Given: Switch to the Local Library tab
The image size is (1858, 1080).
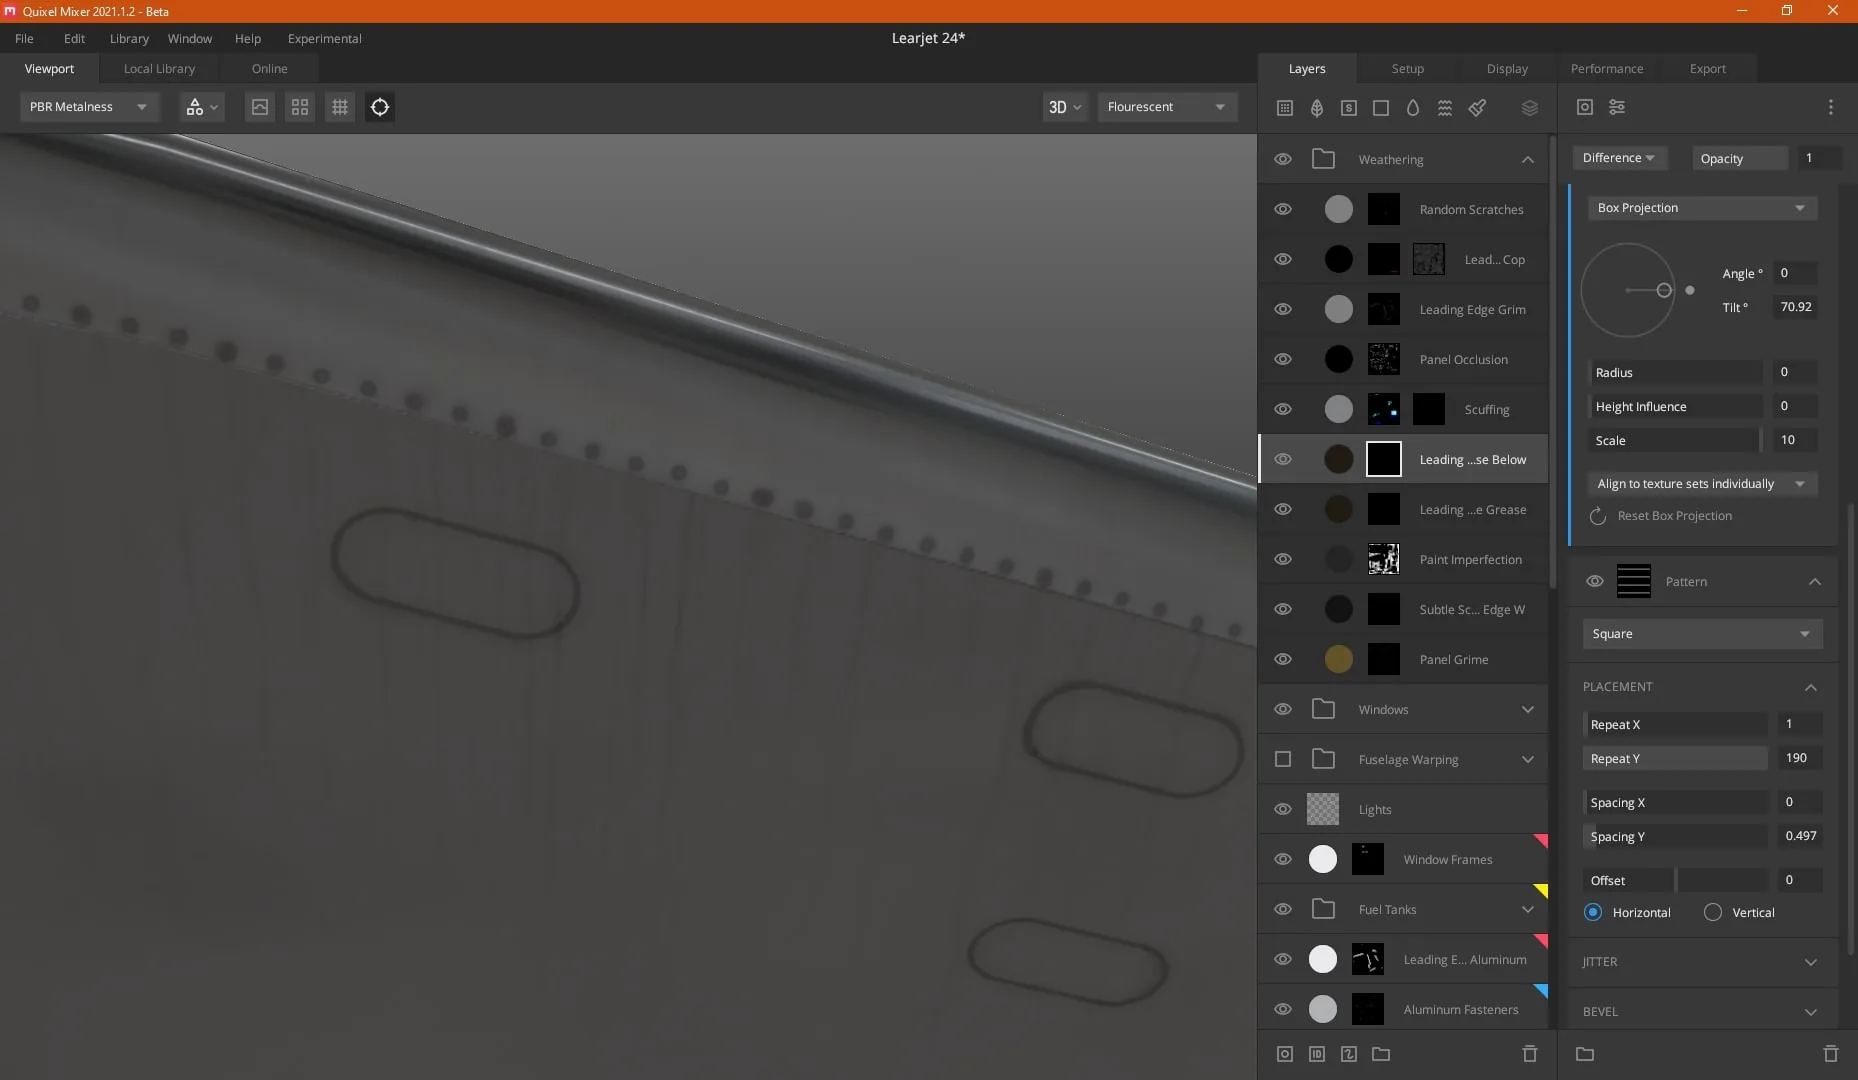Looking at the screenshot, I should pyautogui.click(x=159, y=69).
